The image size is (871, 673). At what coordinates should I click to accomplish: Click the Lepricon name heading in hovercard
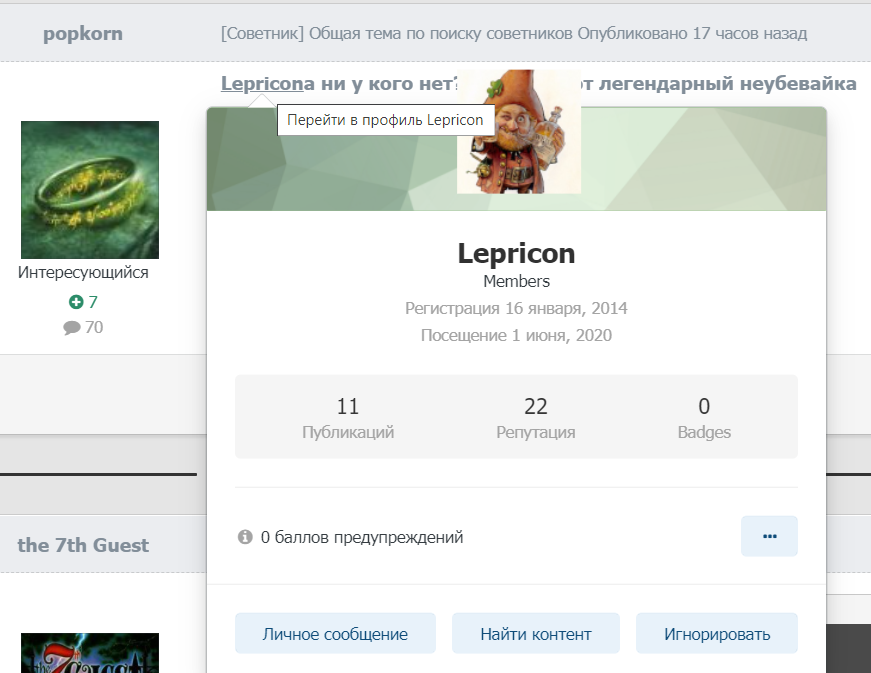coord(516,254)
